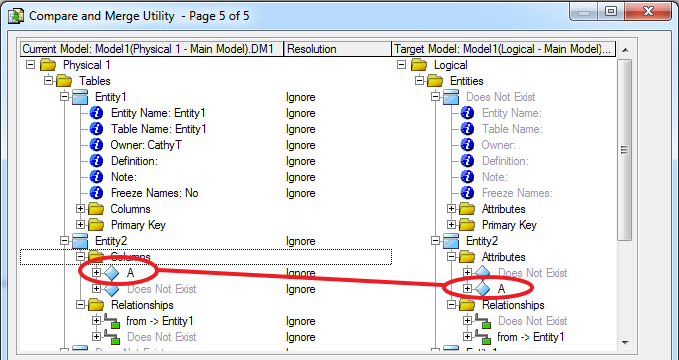Collapse the Tables node
The image size is (679, 360).
pos(48,81)
